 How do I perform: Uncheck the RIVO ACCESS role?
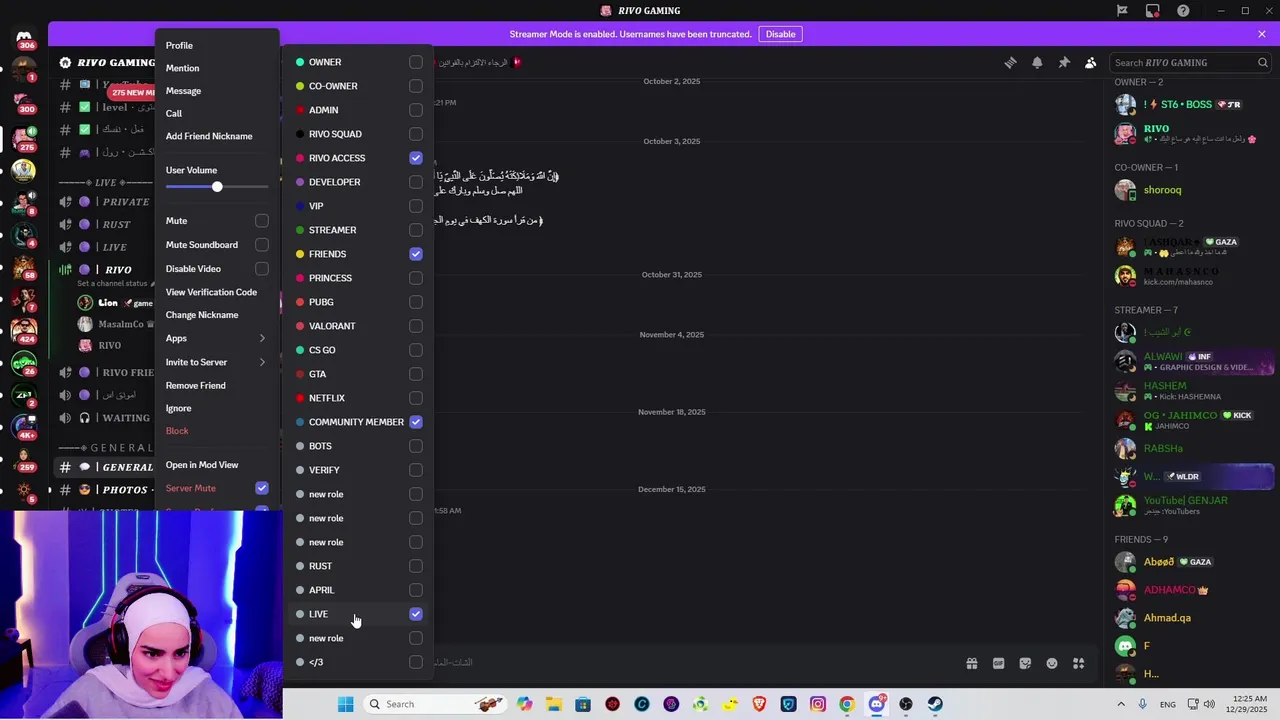tap(416, 158)
